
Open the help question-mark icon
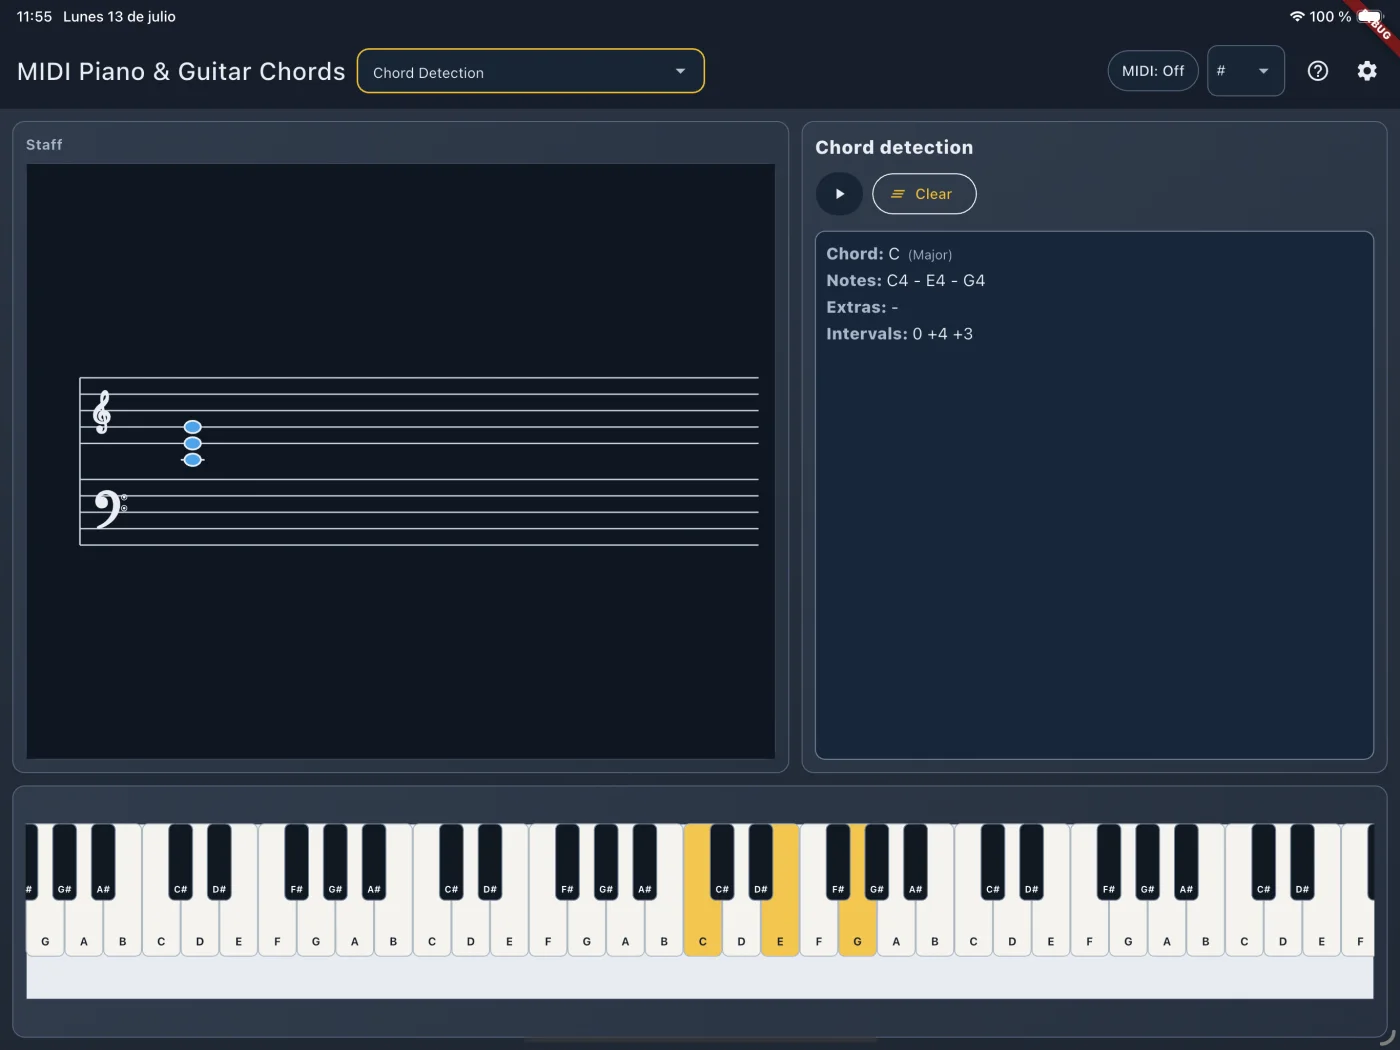pos(1318,71)
